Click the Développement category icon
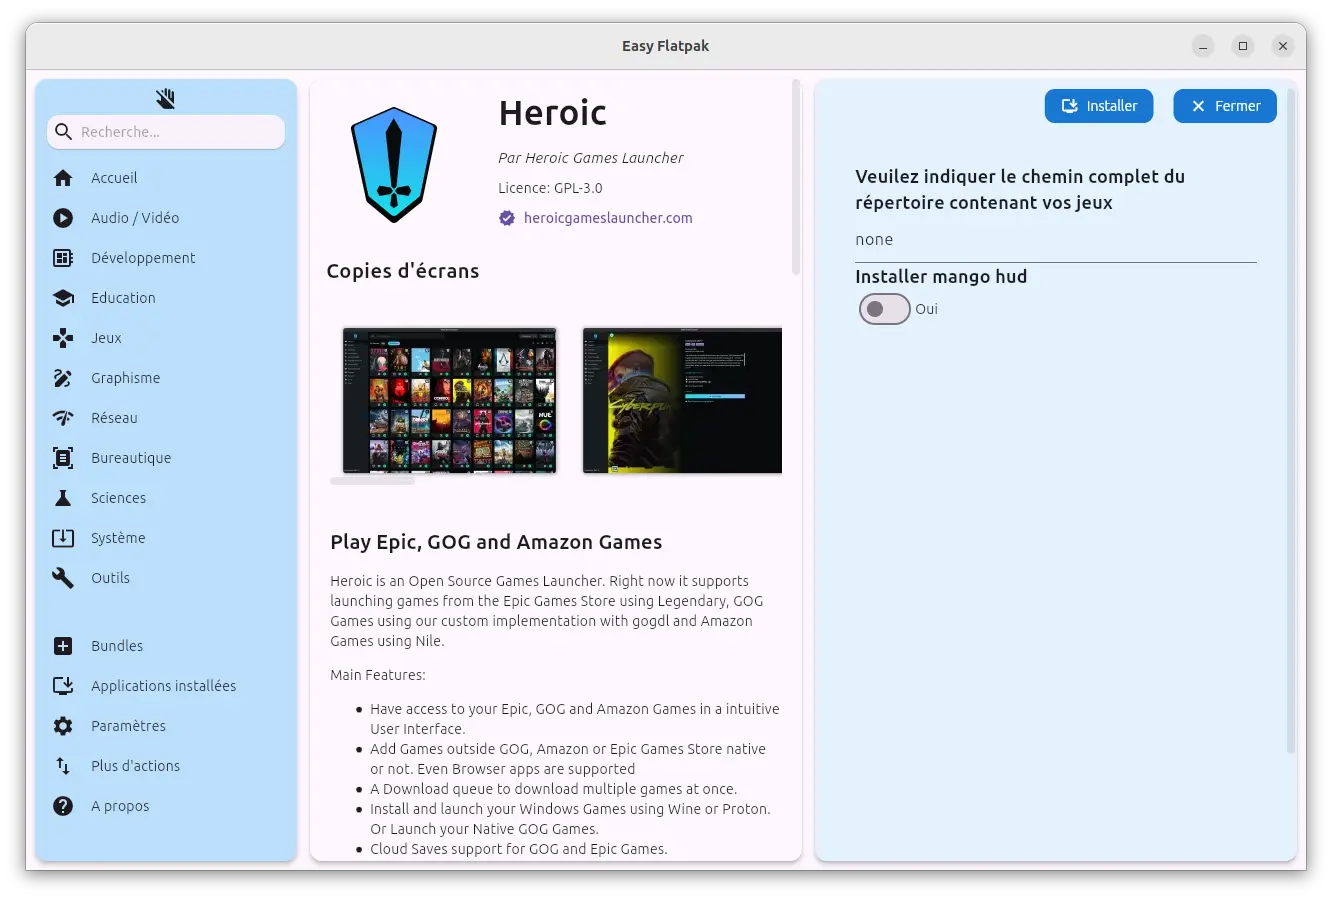The image size is (1332, 899). coord(63,258)
